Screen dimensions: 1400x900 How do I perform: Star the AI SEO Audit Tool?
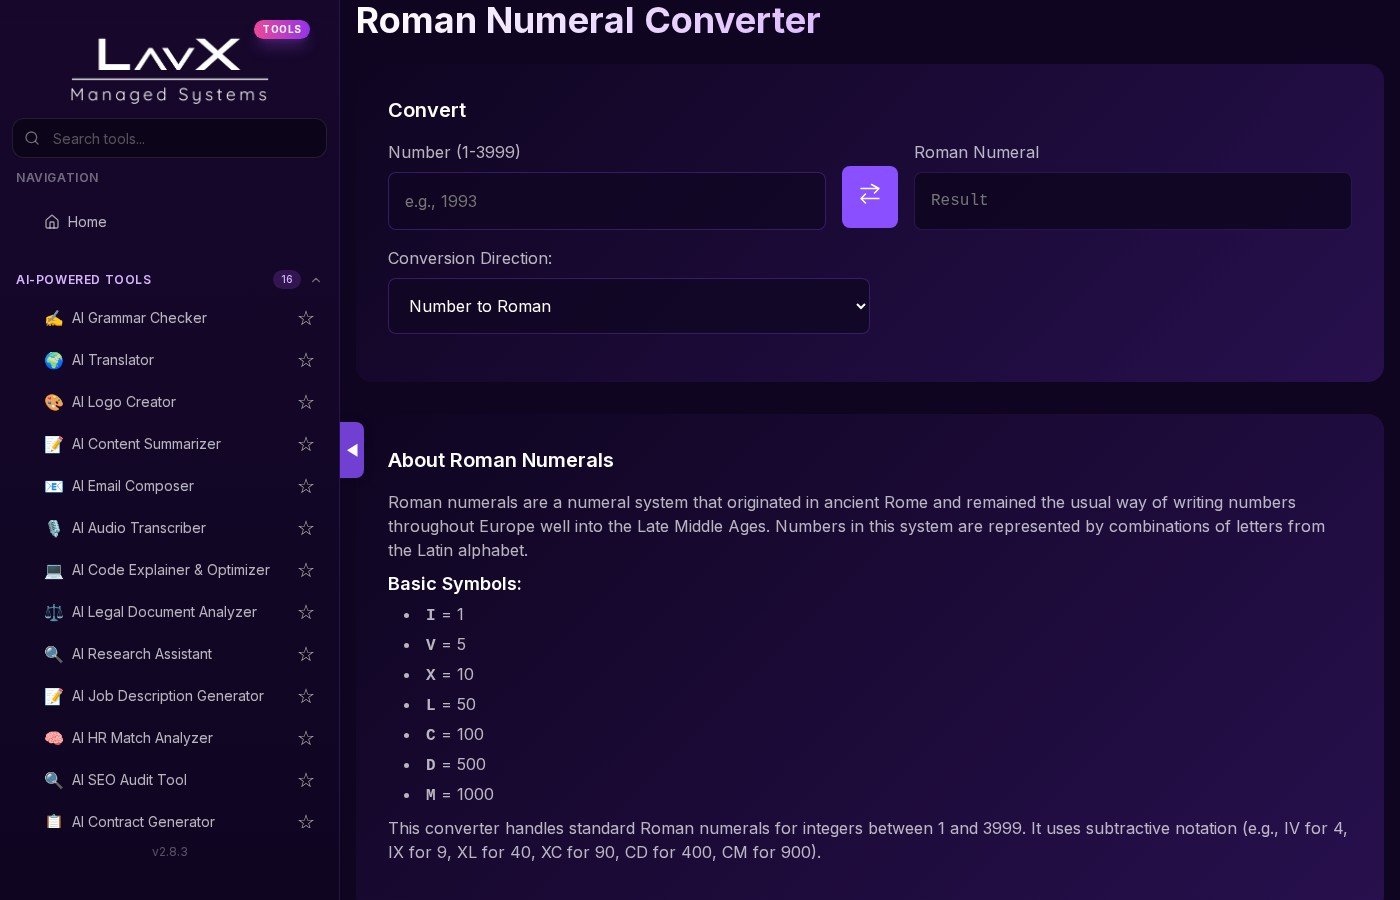[306, 780]
